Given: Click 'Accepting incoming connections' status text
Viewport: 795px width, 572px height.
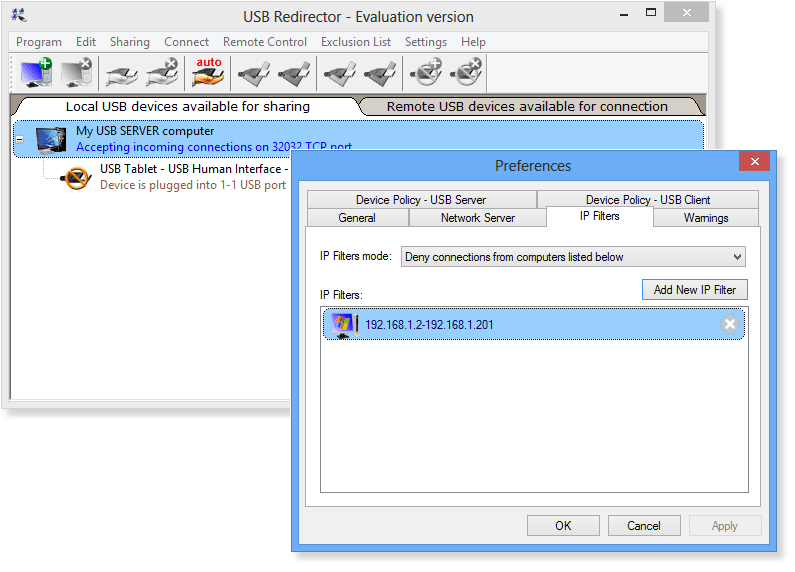Looking at the screenshot, I should [x=213, y=147].
